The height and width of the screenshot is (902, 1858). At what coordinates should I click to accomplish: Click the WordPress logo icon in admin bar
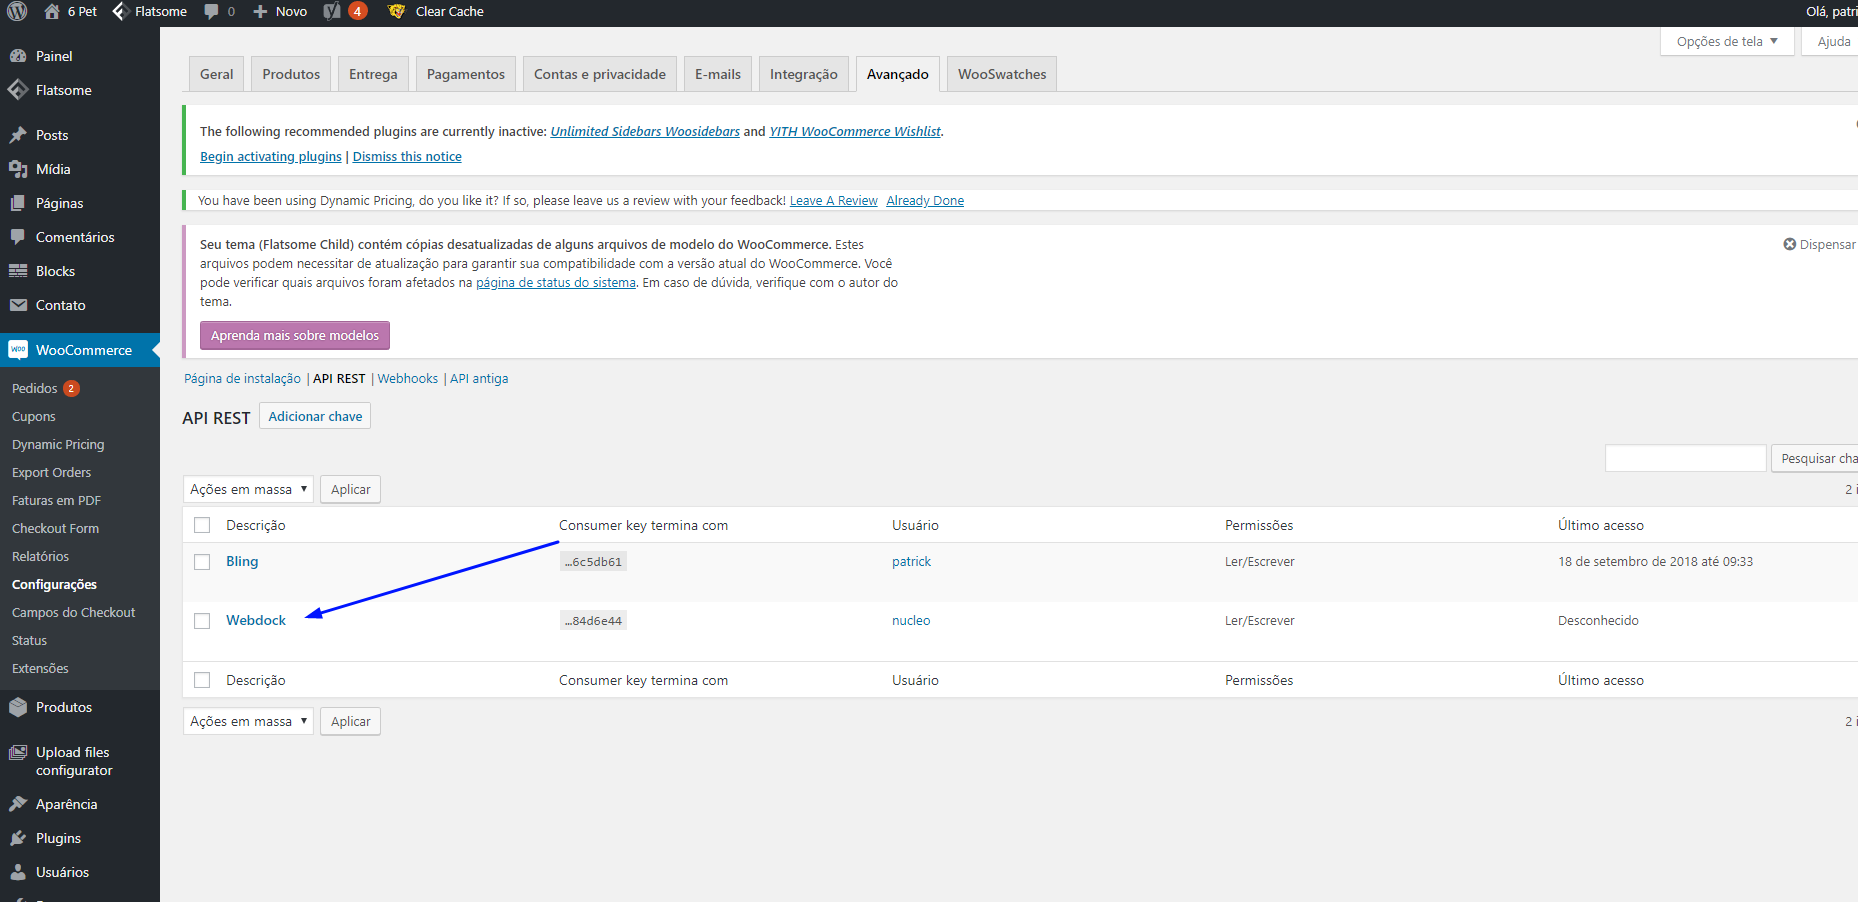pyautogui.click(x=17, y=11)
